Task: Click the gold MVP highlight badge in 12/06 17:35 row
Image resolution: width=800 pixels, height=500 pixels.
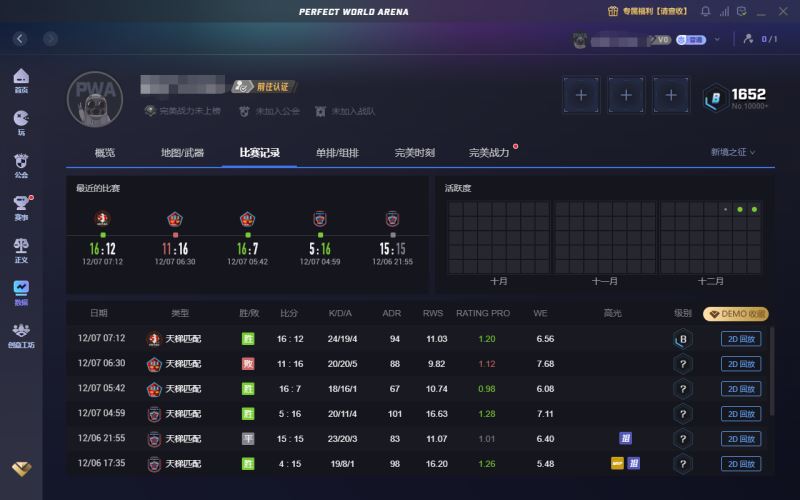Action: point(617,463)
